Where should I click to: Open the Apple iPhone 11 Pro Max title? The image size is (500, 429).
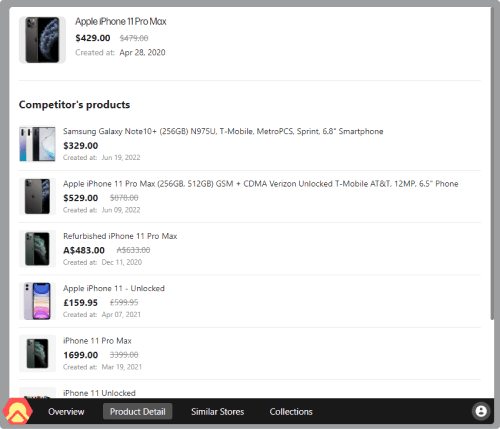(x=121, y=22)
